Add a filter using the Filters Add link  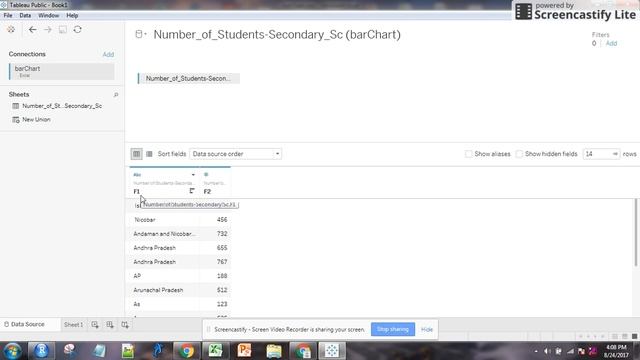pos(611,43)
